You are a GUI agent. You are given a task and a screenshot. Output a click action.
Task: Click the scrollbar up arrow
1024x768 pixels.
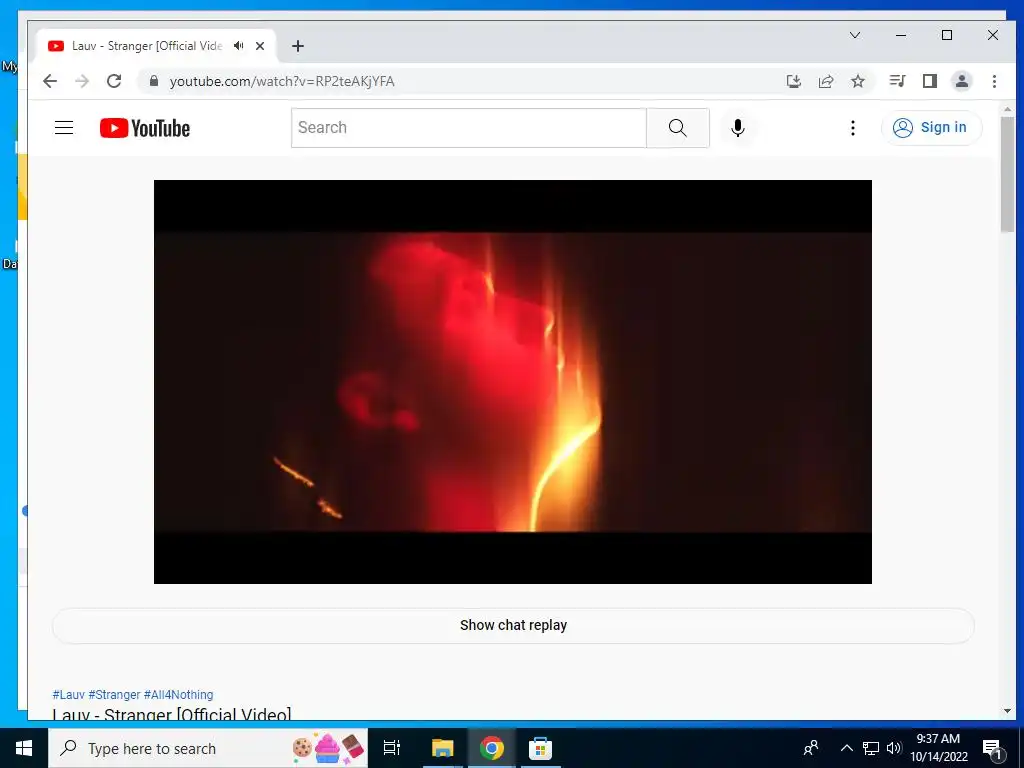[1007, 109]
